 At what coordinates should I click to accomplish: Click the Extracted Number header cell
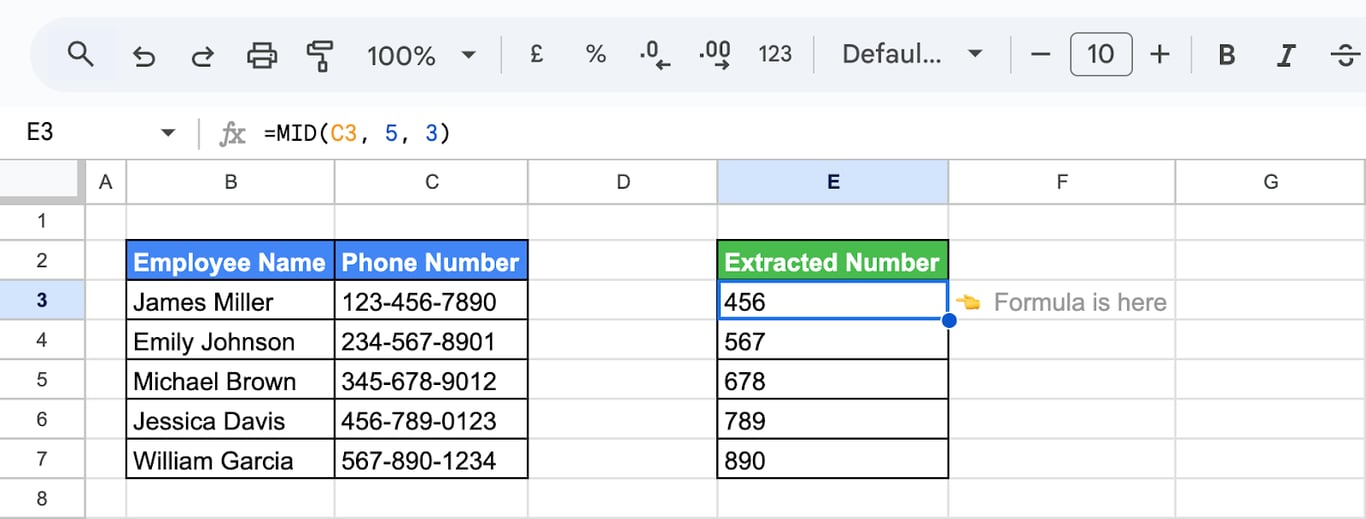833,262
